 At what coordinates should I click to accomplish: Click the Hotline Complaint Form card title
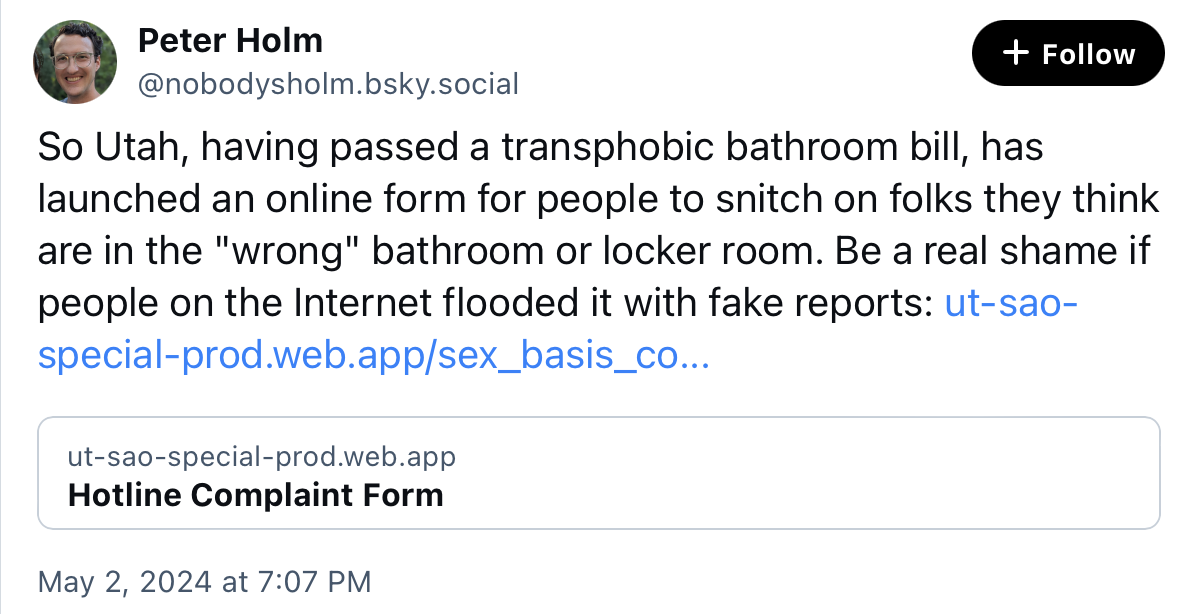[255, 495]
